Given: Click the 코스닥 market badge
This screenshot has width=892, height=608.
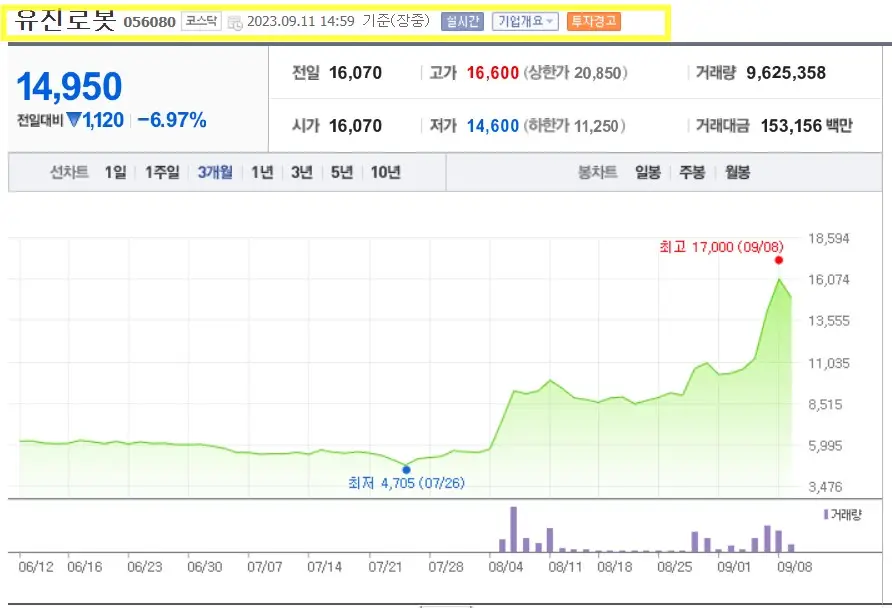Looking at the screenshot, I should pos(202,19).
